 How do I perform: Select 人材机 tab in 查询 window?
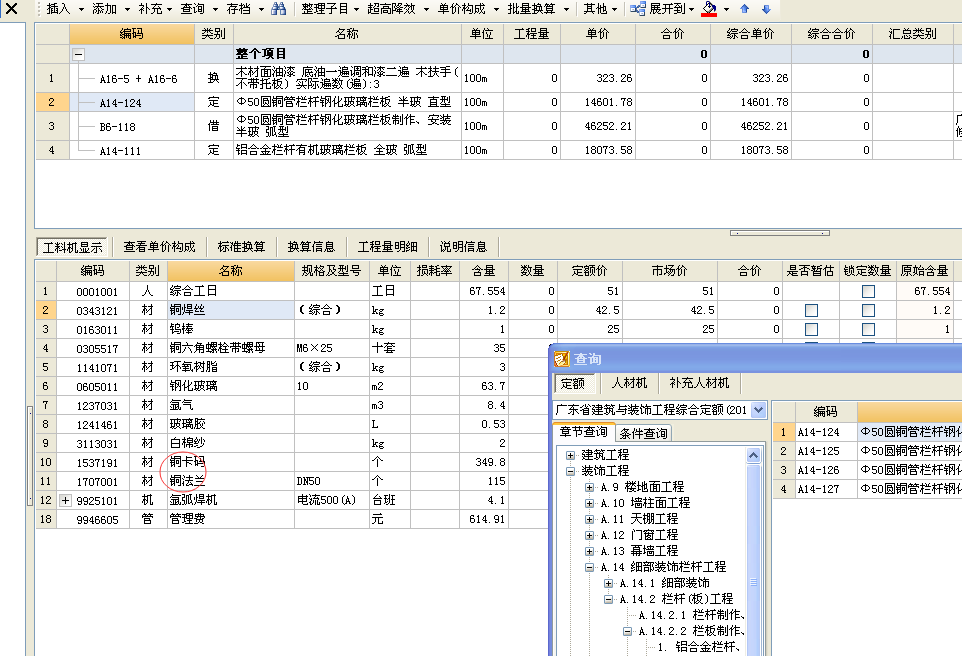[629, 383]
